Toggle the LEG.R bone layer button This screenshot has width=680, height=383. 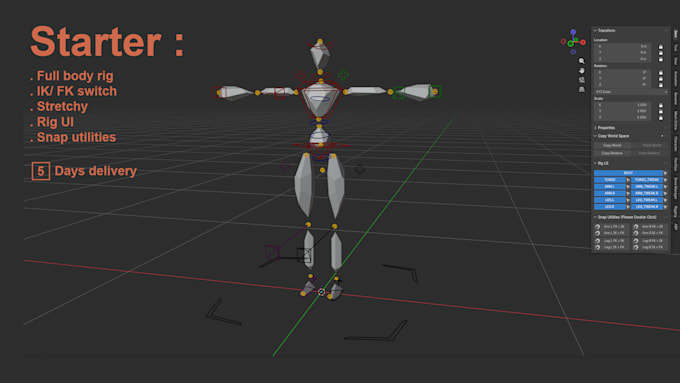point(610,207)
